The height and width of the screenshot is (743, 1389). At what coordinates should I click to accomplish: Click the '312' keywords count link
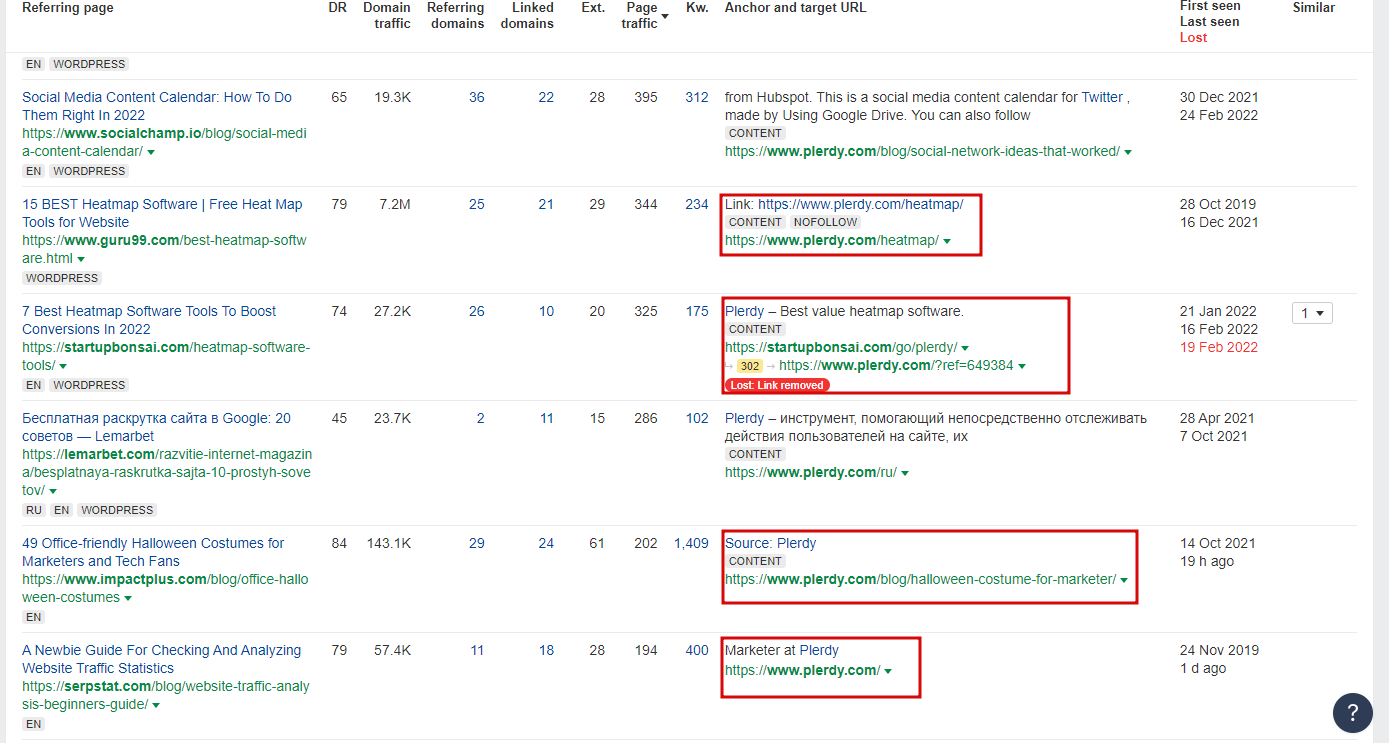[x=697, y=97]
